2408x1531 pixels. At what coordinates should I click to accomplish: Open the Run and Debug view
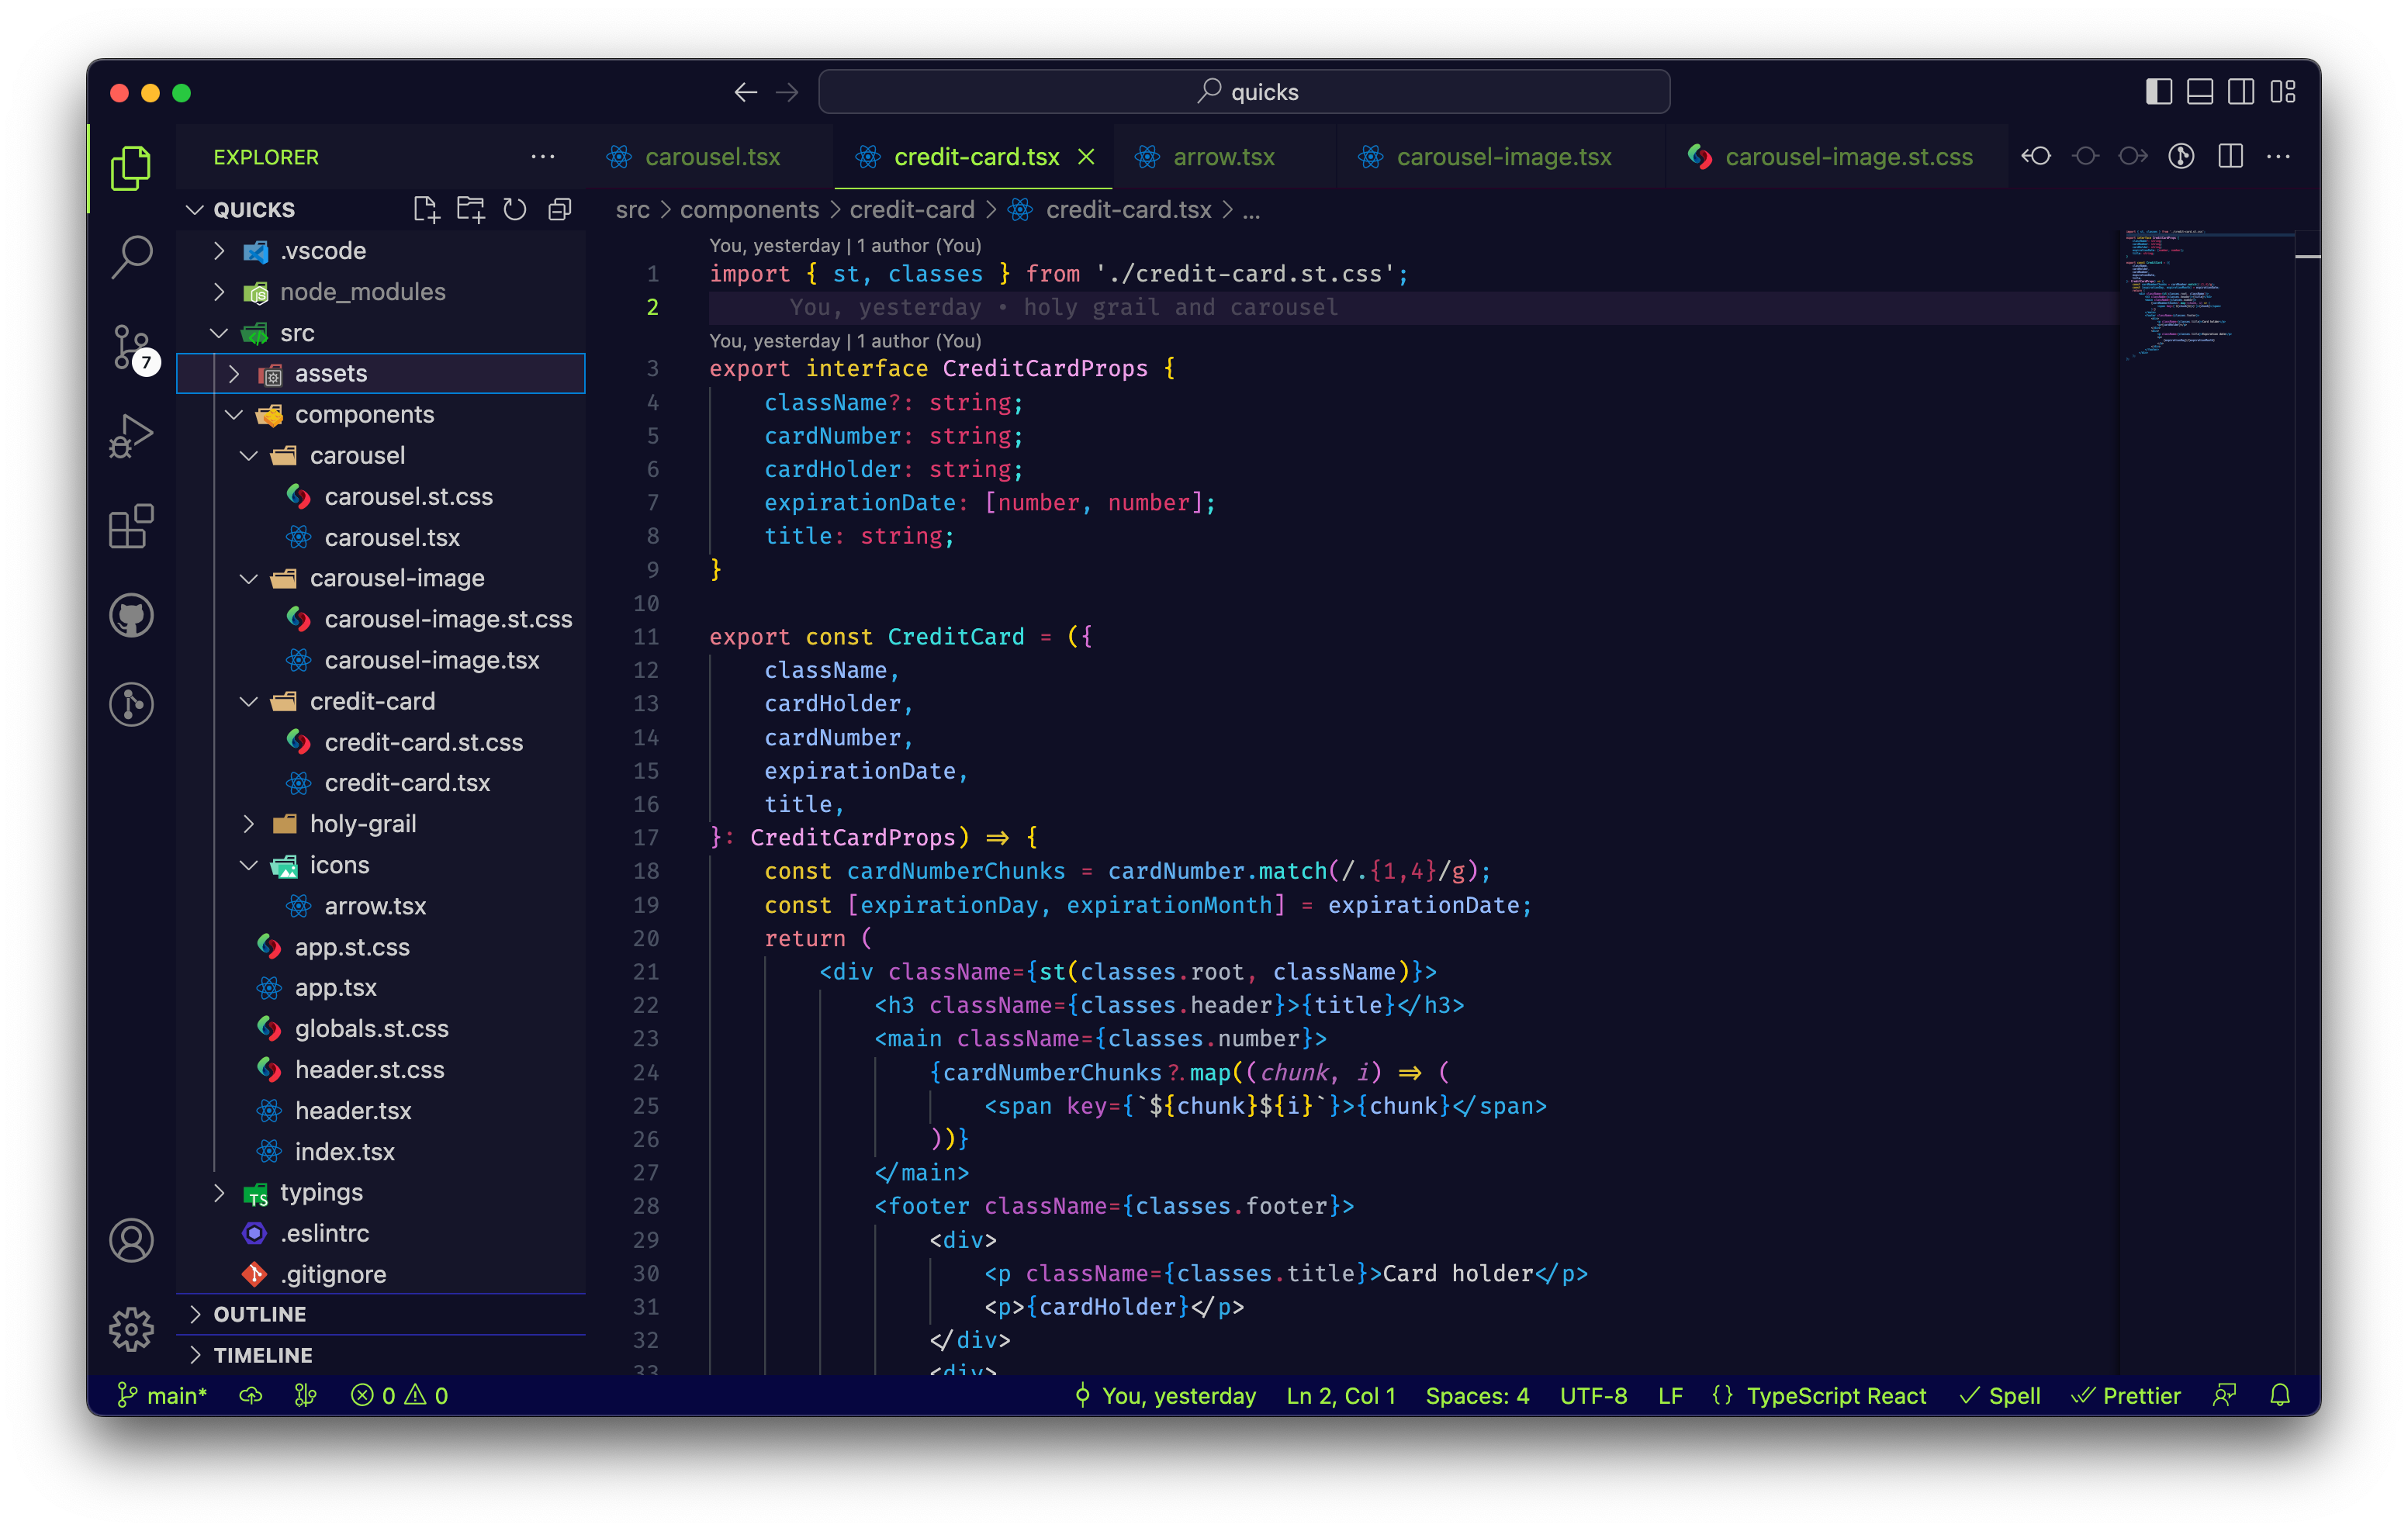pyautogui.click(x=131, y=436)
